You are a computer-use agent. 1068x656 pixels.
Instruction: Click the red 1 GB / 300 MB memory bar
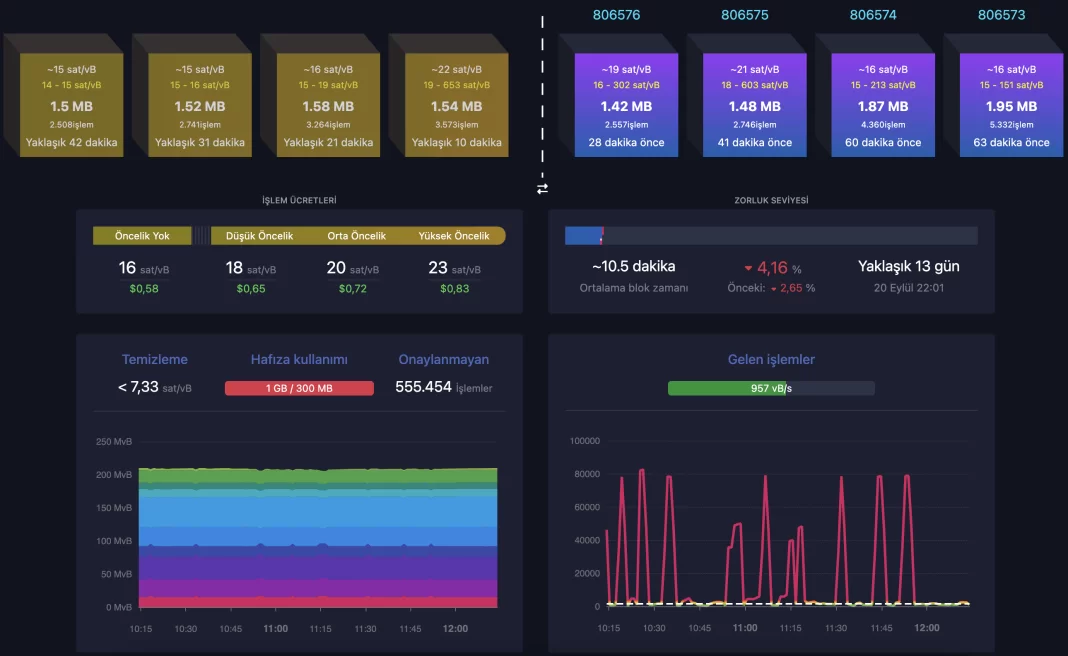tap(299, 388)
